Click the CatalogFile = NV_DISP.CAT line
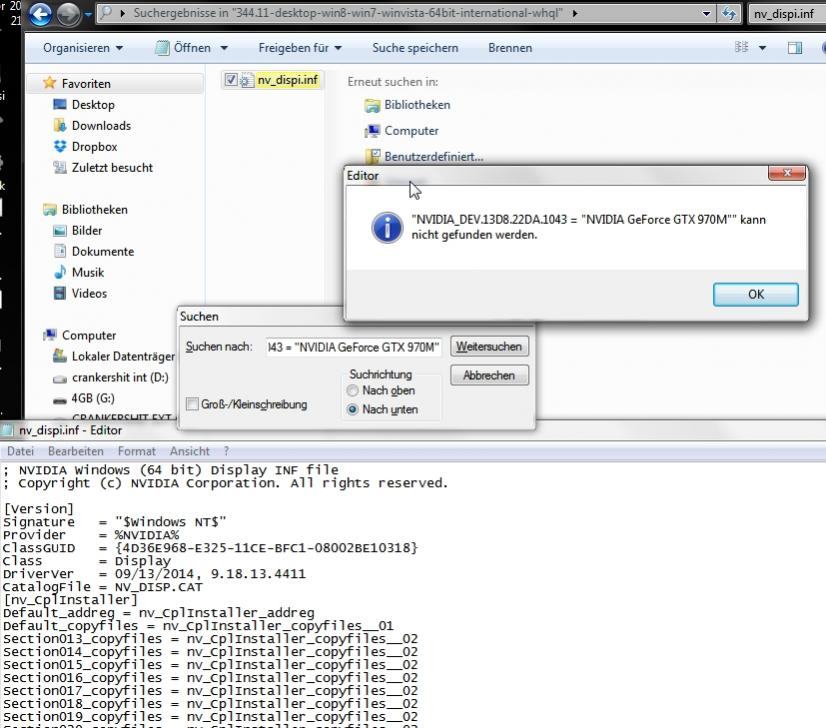Viewport: 826px width, 728px height. 103,587
